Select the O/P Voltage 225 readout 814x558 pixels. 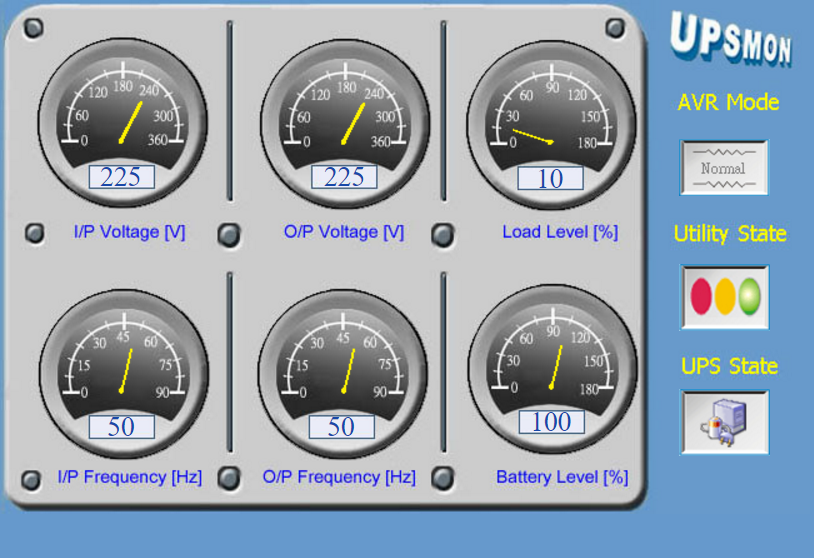coord(344,177)
